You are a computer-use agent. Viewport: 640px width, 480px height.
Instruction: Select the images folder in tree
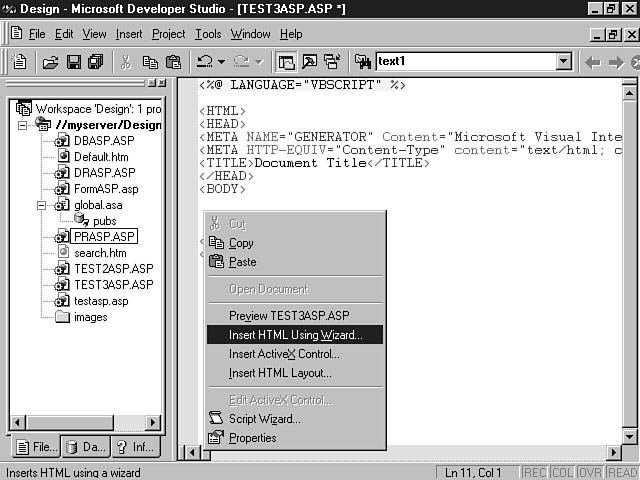point(90,317)
